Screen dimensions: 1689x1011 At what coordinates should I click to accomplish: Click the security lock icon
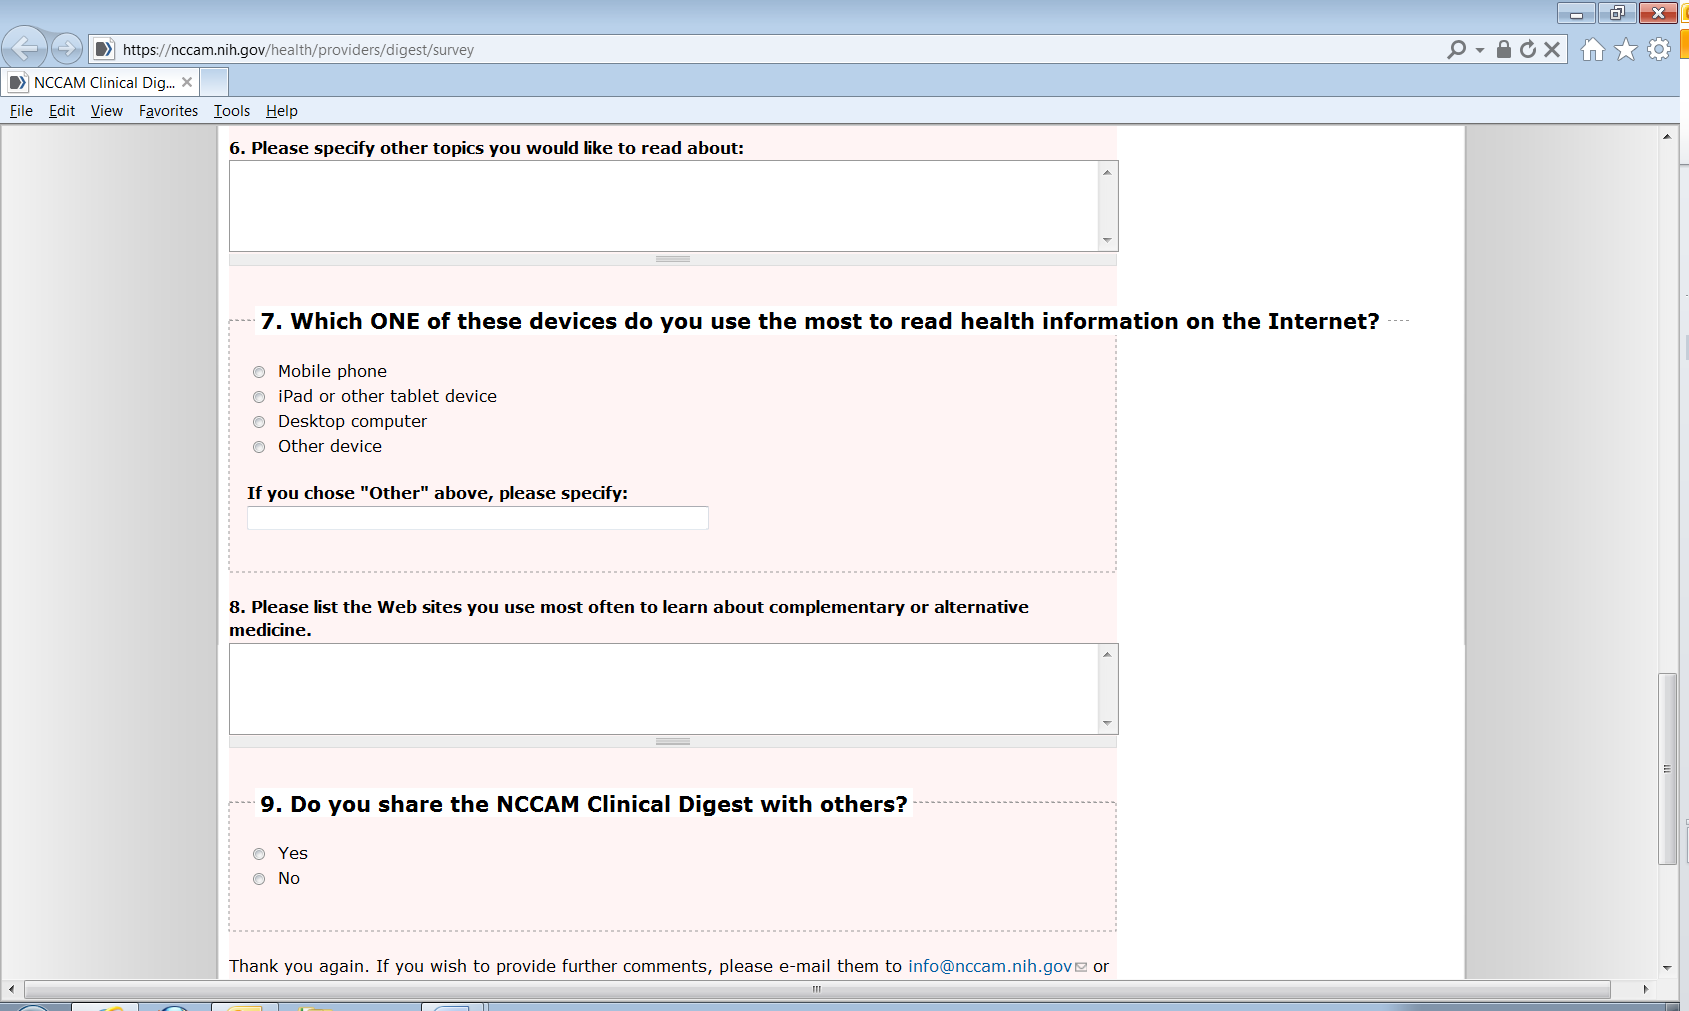1503,49
